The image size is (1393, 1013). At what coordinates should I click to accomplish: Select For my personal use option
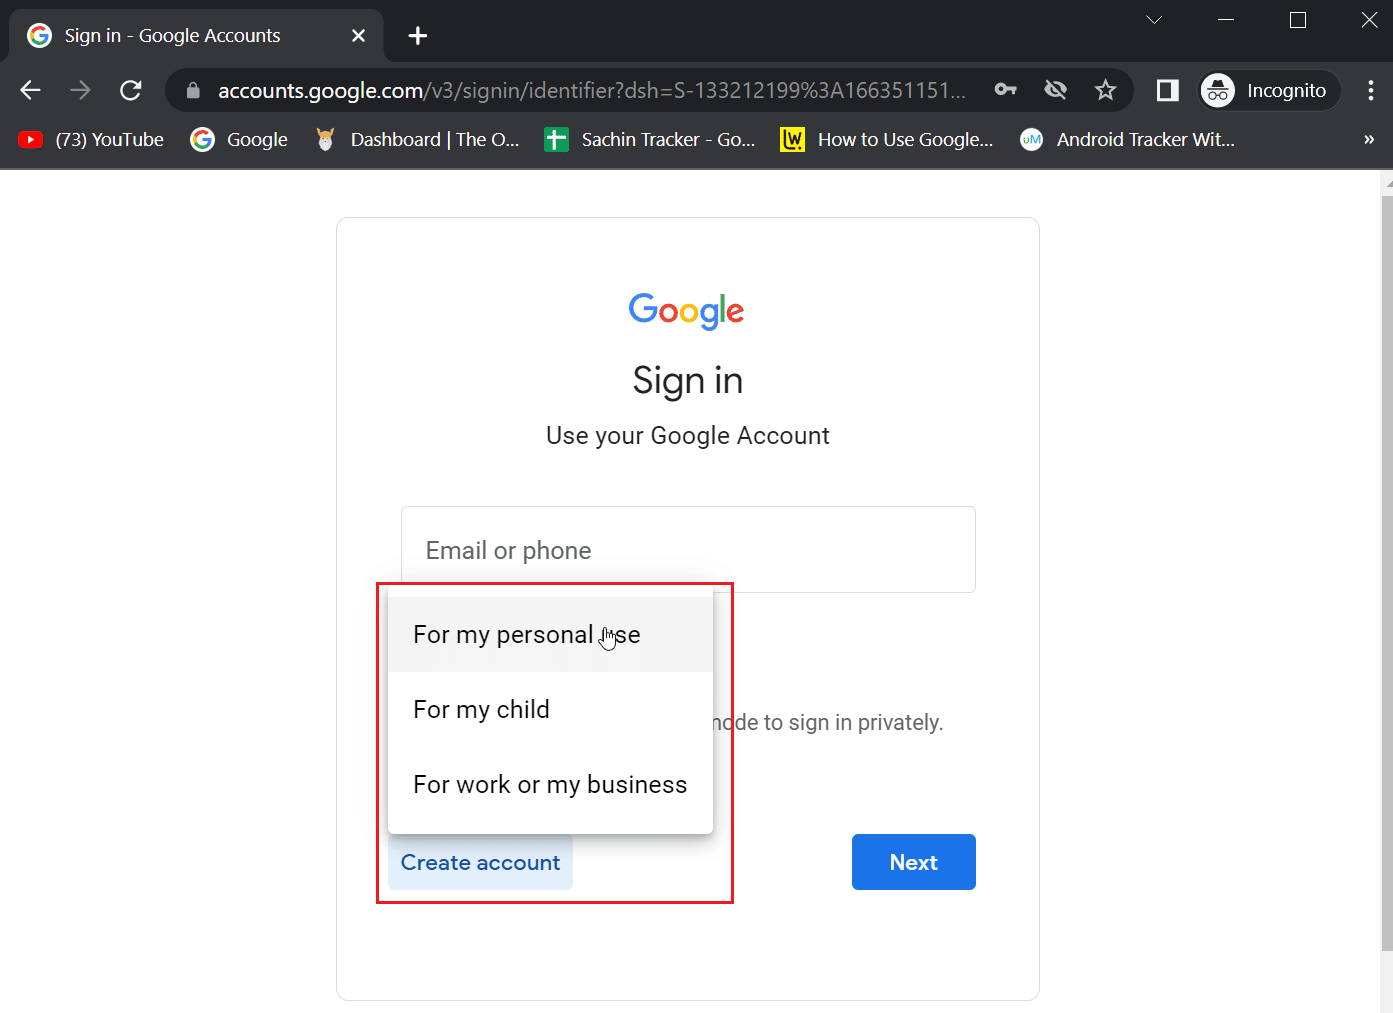(550, 635)
